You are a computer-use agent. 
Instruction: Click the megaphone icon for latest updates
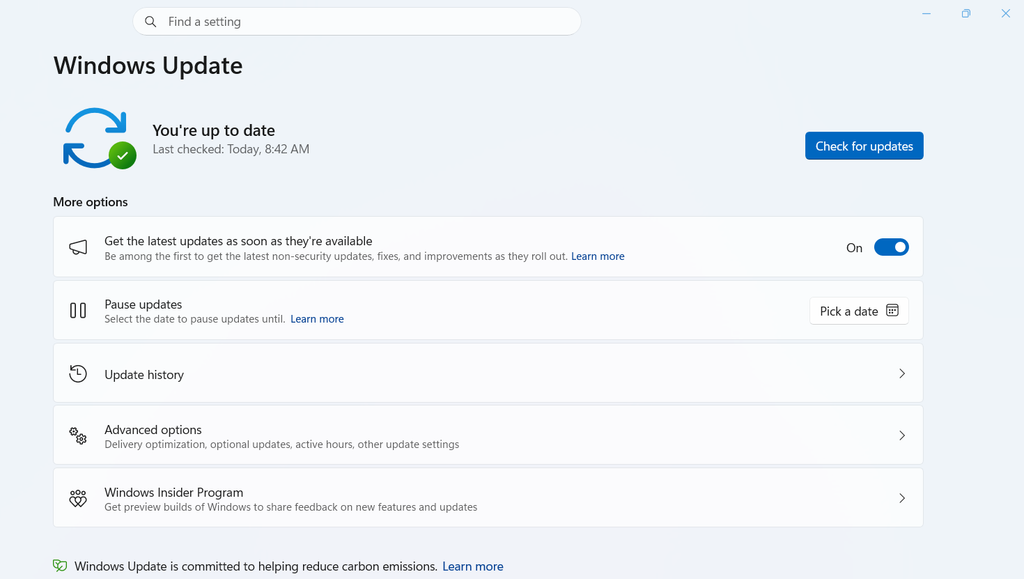click(78, 247)
